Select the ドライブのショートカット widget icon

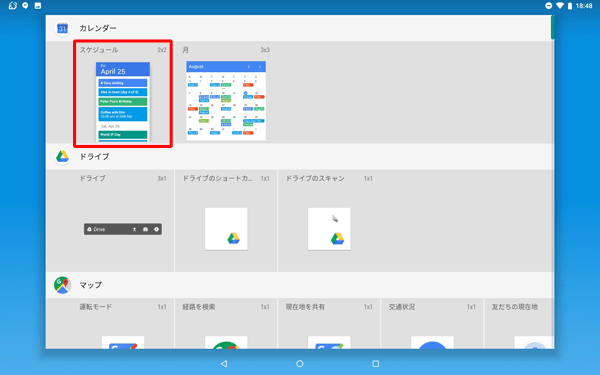point(226,229)
